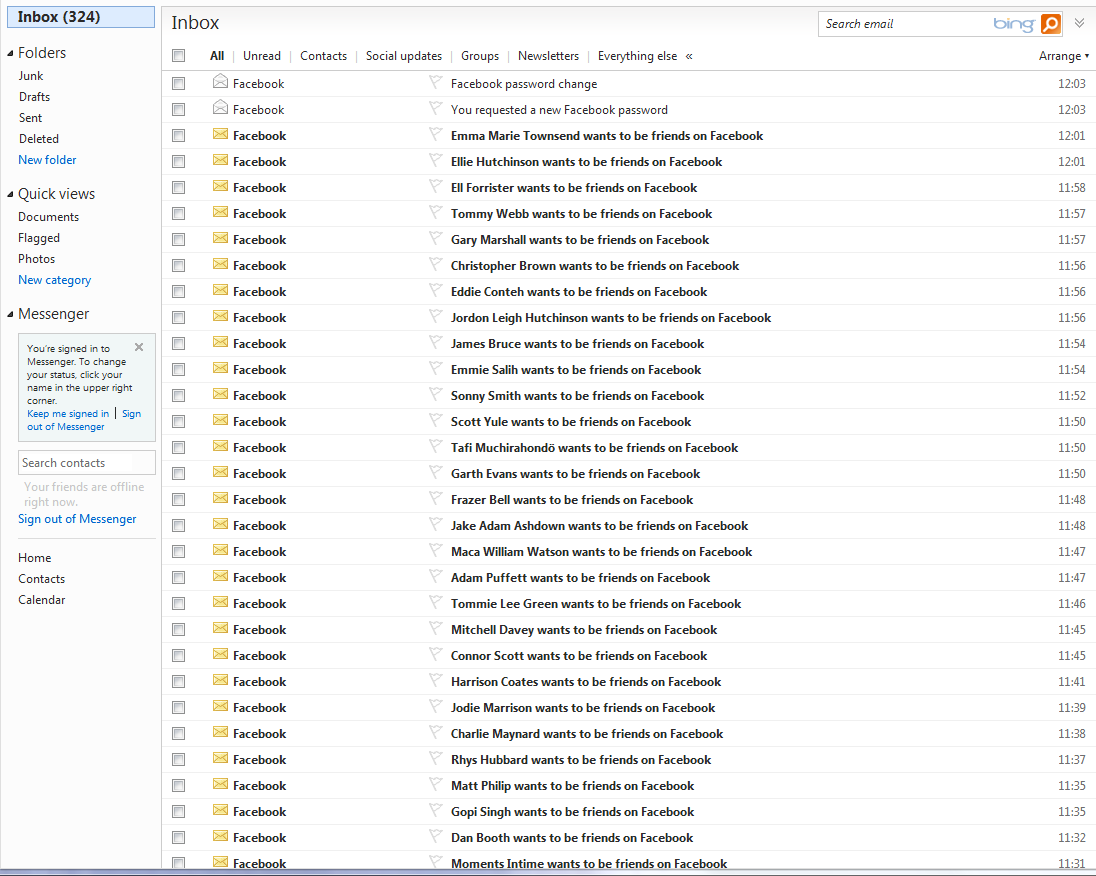Screen dimensions: 1096x876
Task: Click the New folder link
Action: pyautogui.click(x=47, y=160)
